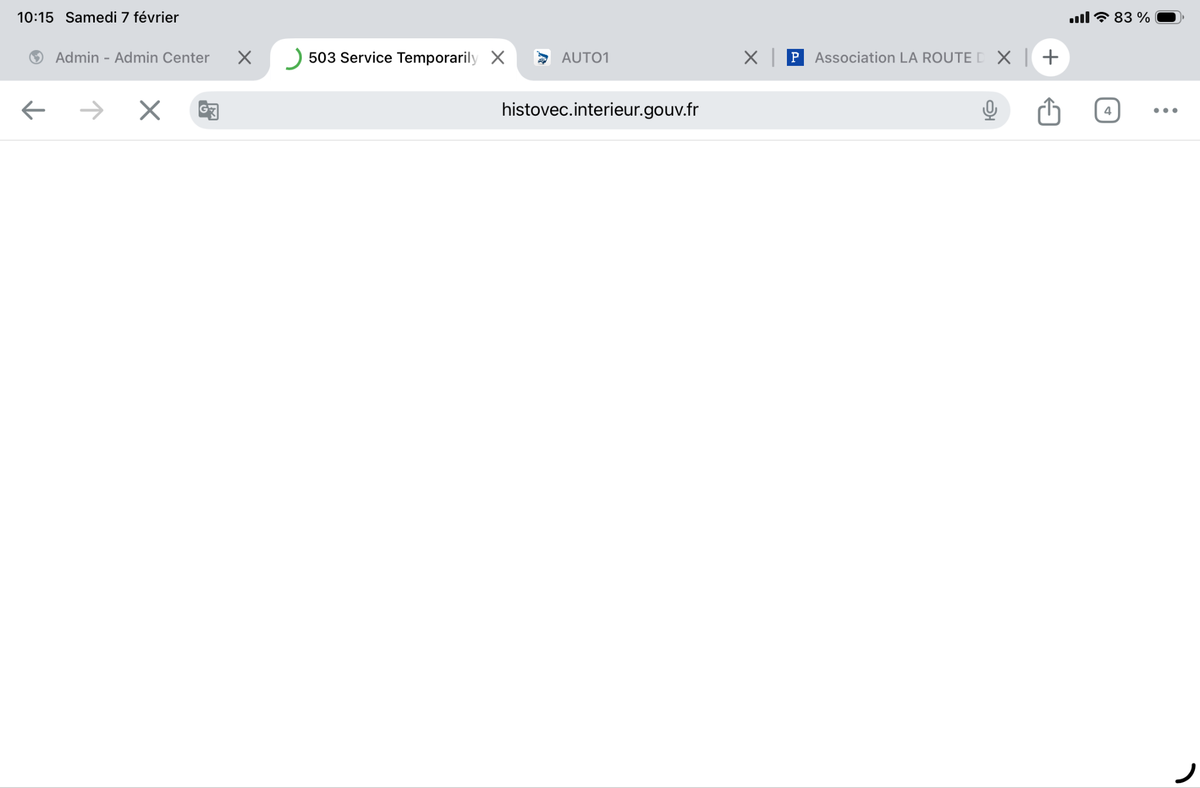Viewport: 1200px width, 788px height.
Task: Tap the 83 % battery percentage
Action: click(x=1132, y=17)
